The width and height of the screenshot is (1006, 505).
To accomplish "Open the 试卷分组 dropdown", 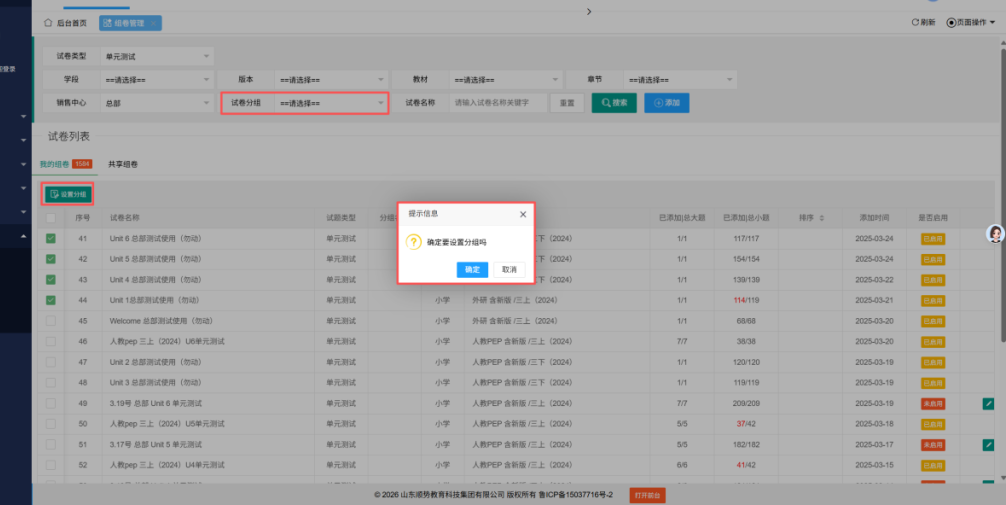I will (331, 103).
